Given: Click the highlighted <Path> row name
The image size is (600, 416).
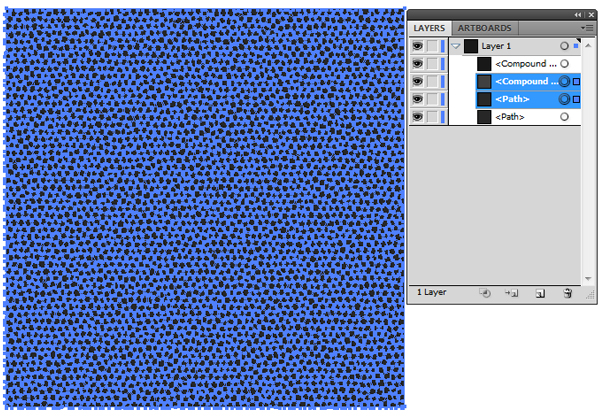Looking at the screenshot, I should pos(512,99).
